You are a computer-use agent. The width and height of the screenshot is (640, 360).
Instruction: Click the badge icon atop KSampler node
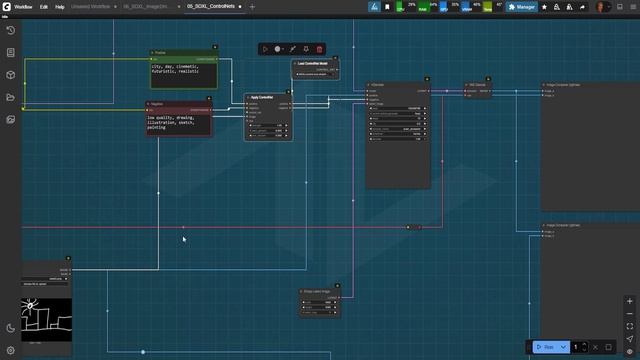(427, 79)
